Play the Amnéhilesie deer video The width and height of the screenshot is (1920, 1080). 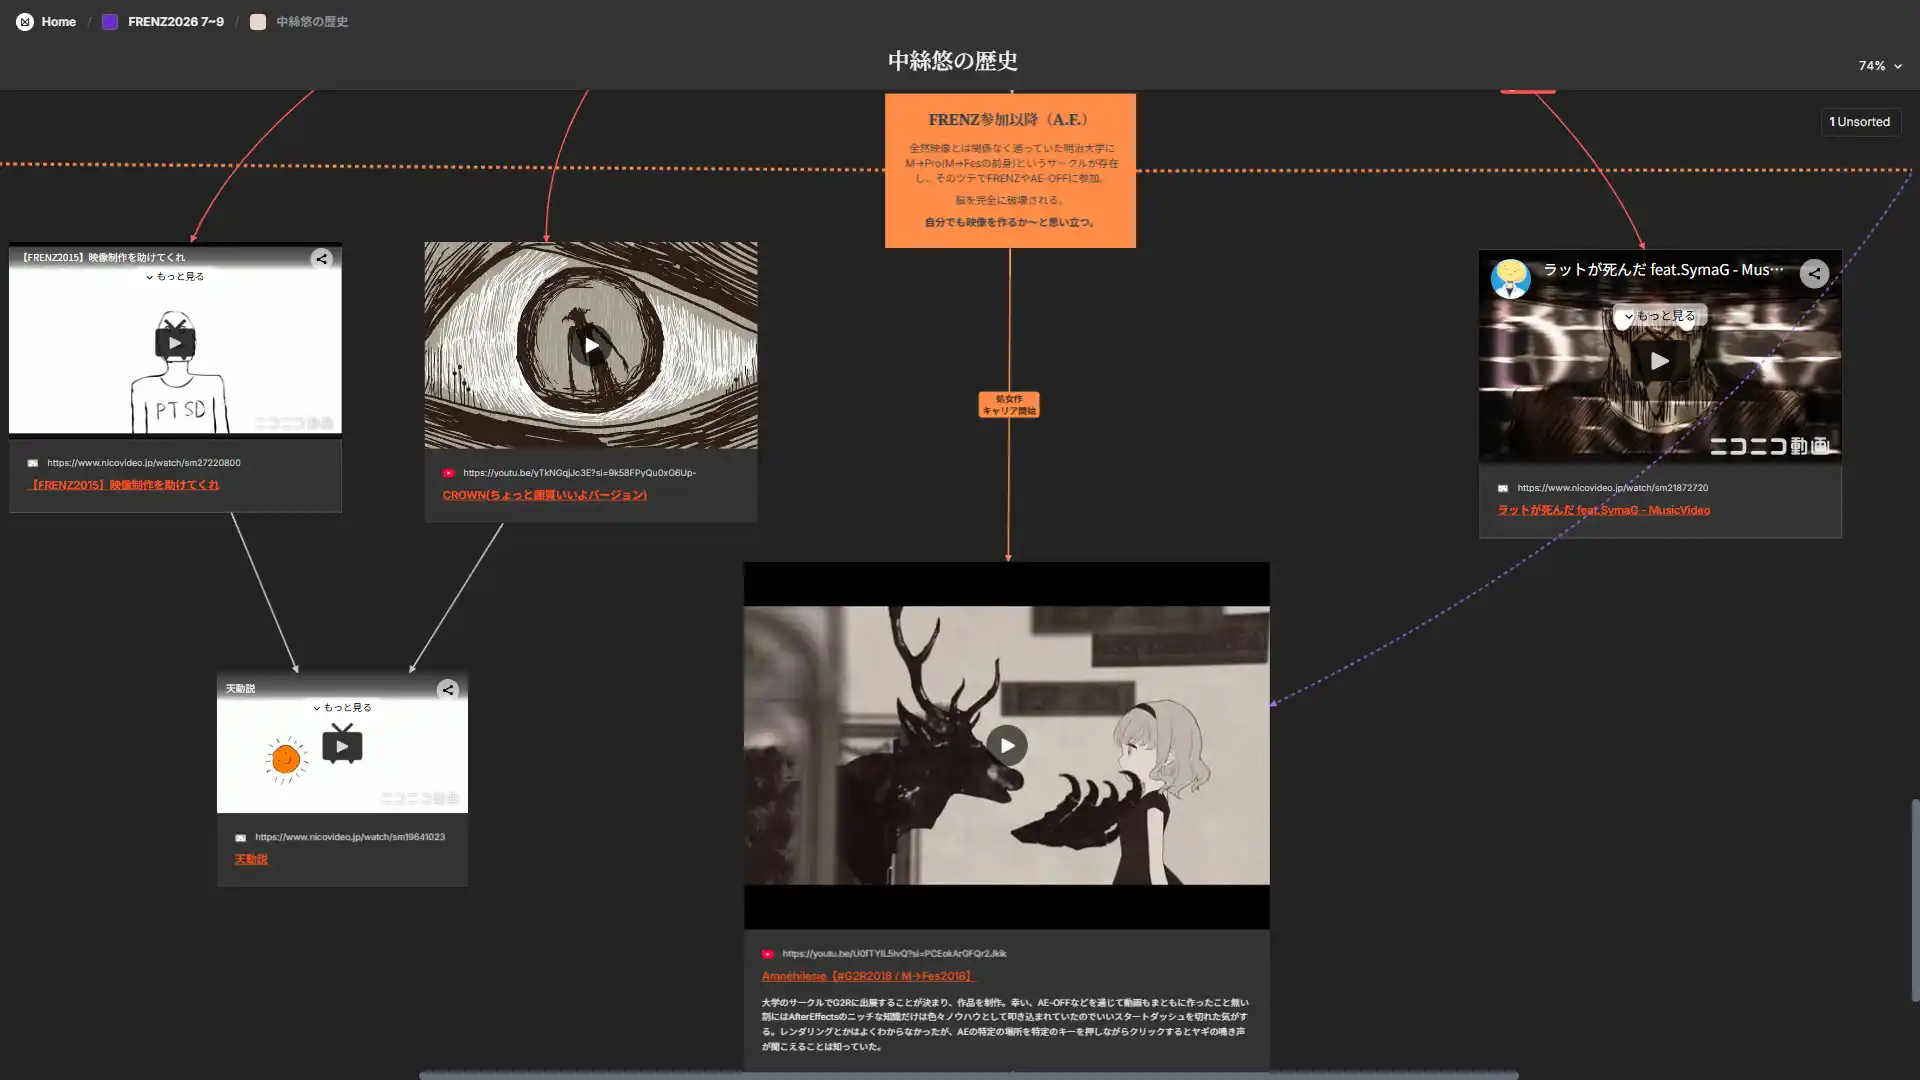pyautogui.click(x=1007, y=746)
